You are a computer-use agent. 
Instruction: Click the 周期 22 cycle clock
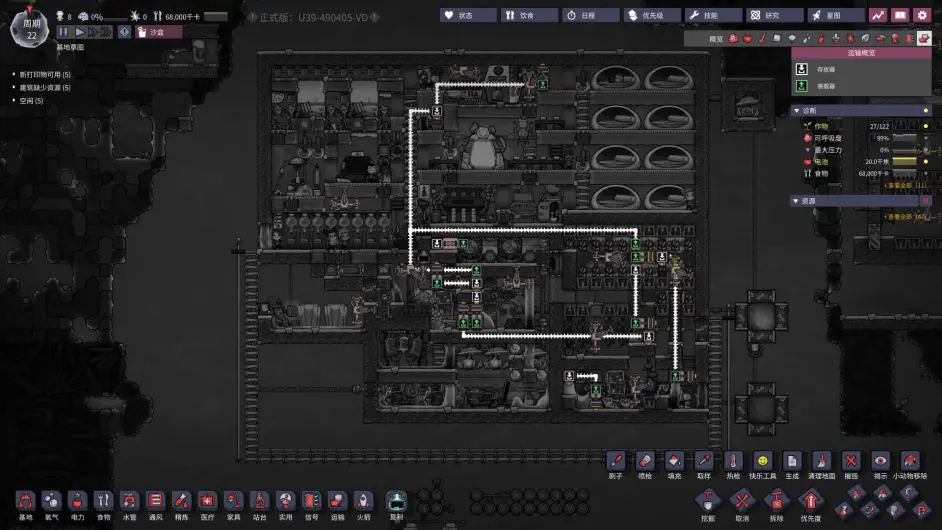[29, 28]
